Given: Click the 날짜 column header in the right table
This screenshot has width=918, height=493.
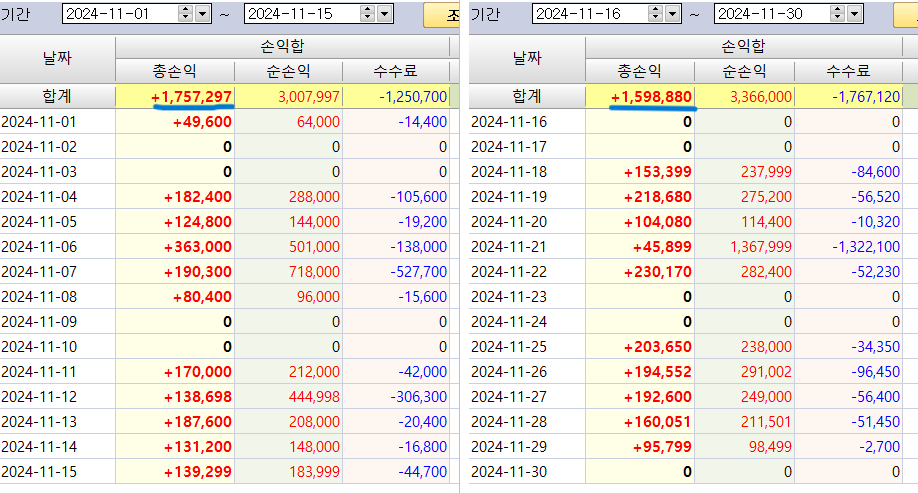Looking at the screenshot, I should pos(527,58).
